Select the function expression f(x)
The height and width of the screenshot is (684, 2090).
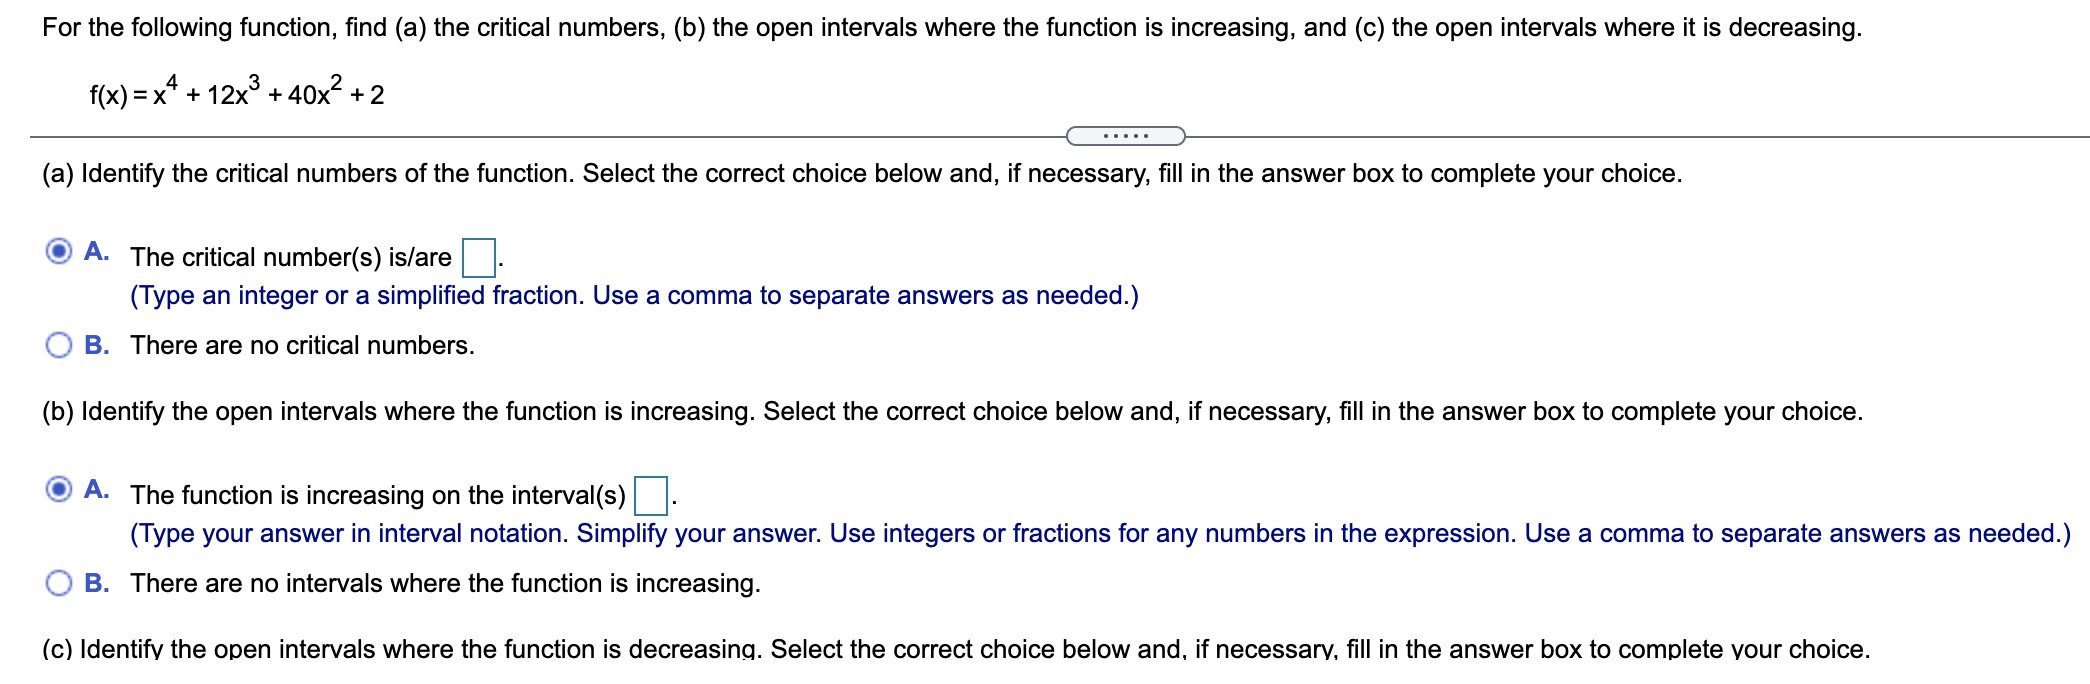(235, 93)
